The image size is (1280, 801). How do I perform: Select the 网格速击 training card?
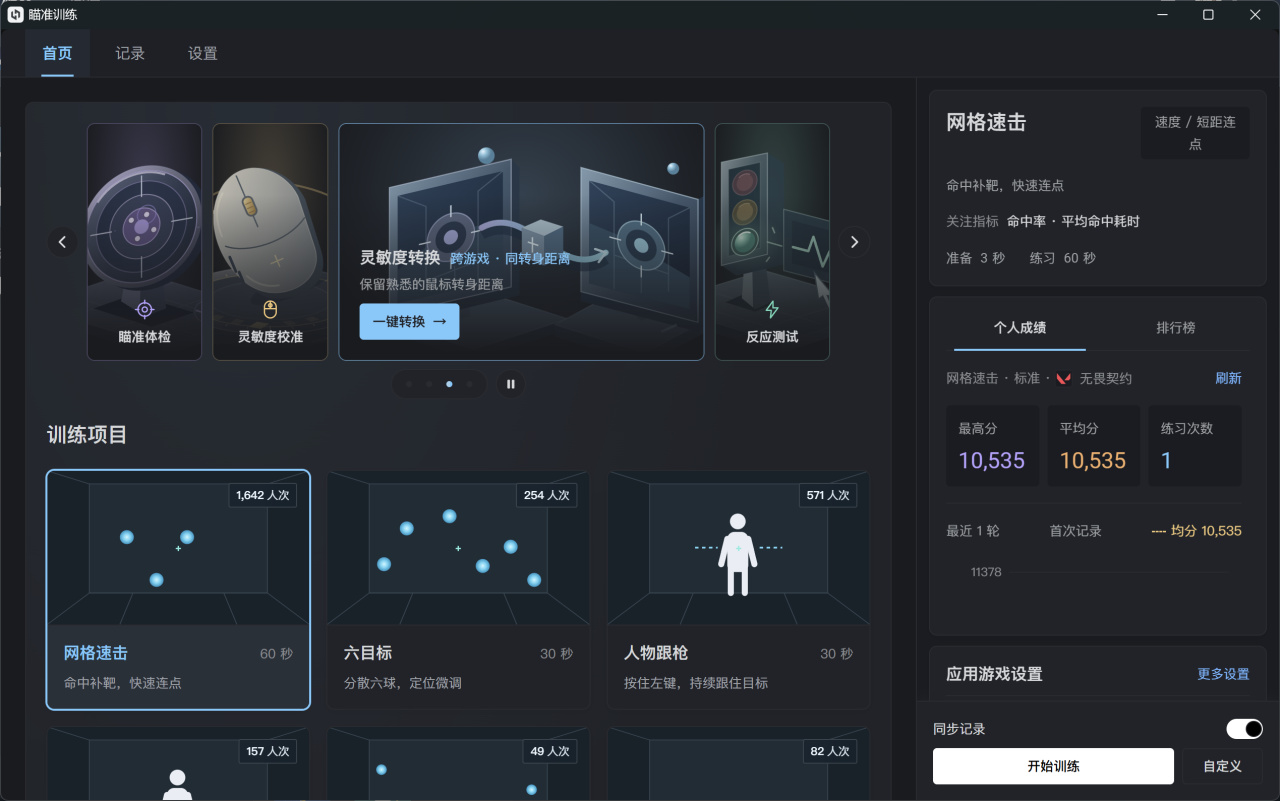[x=178, y=590]
